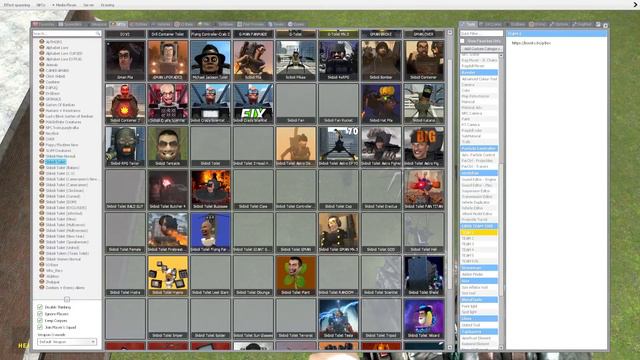Select the Sound Editor - Engine tool
This screenshot has width=640, height=360.
point(479,179)
